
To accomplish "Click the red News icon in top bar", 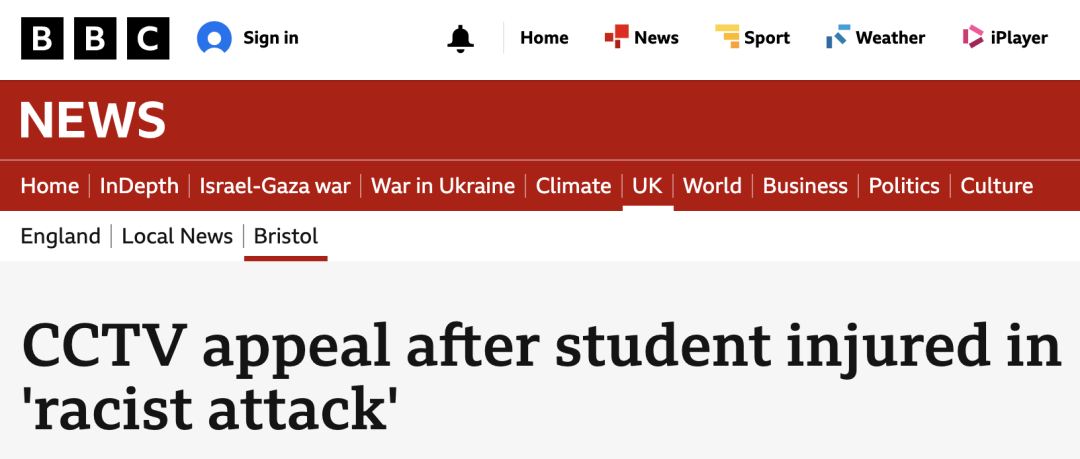I will [x=616, y=38].
